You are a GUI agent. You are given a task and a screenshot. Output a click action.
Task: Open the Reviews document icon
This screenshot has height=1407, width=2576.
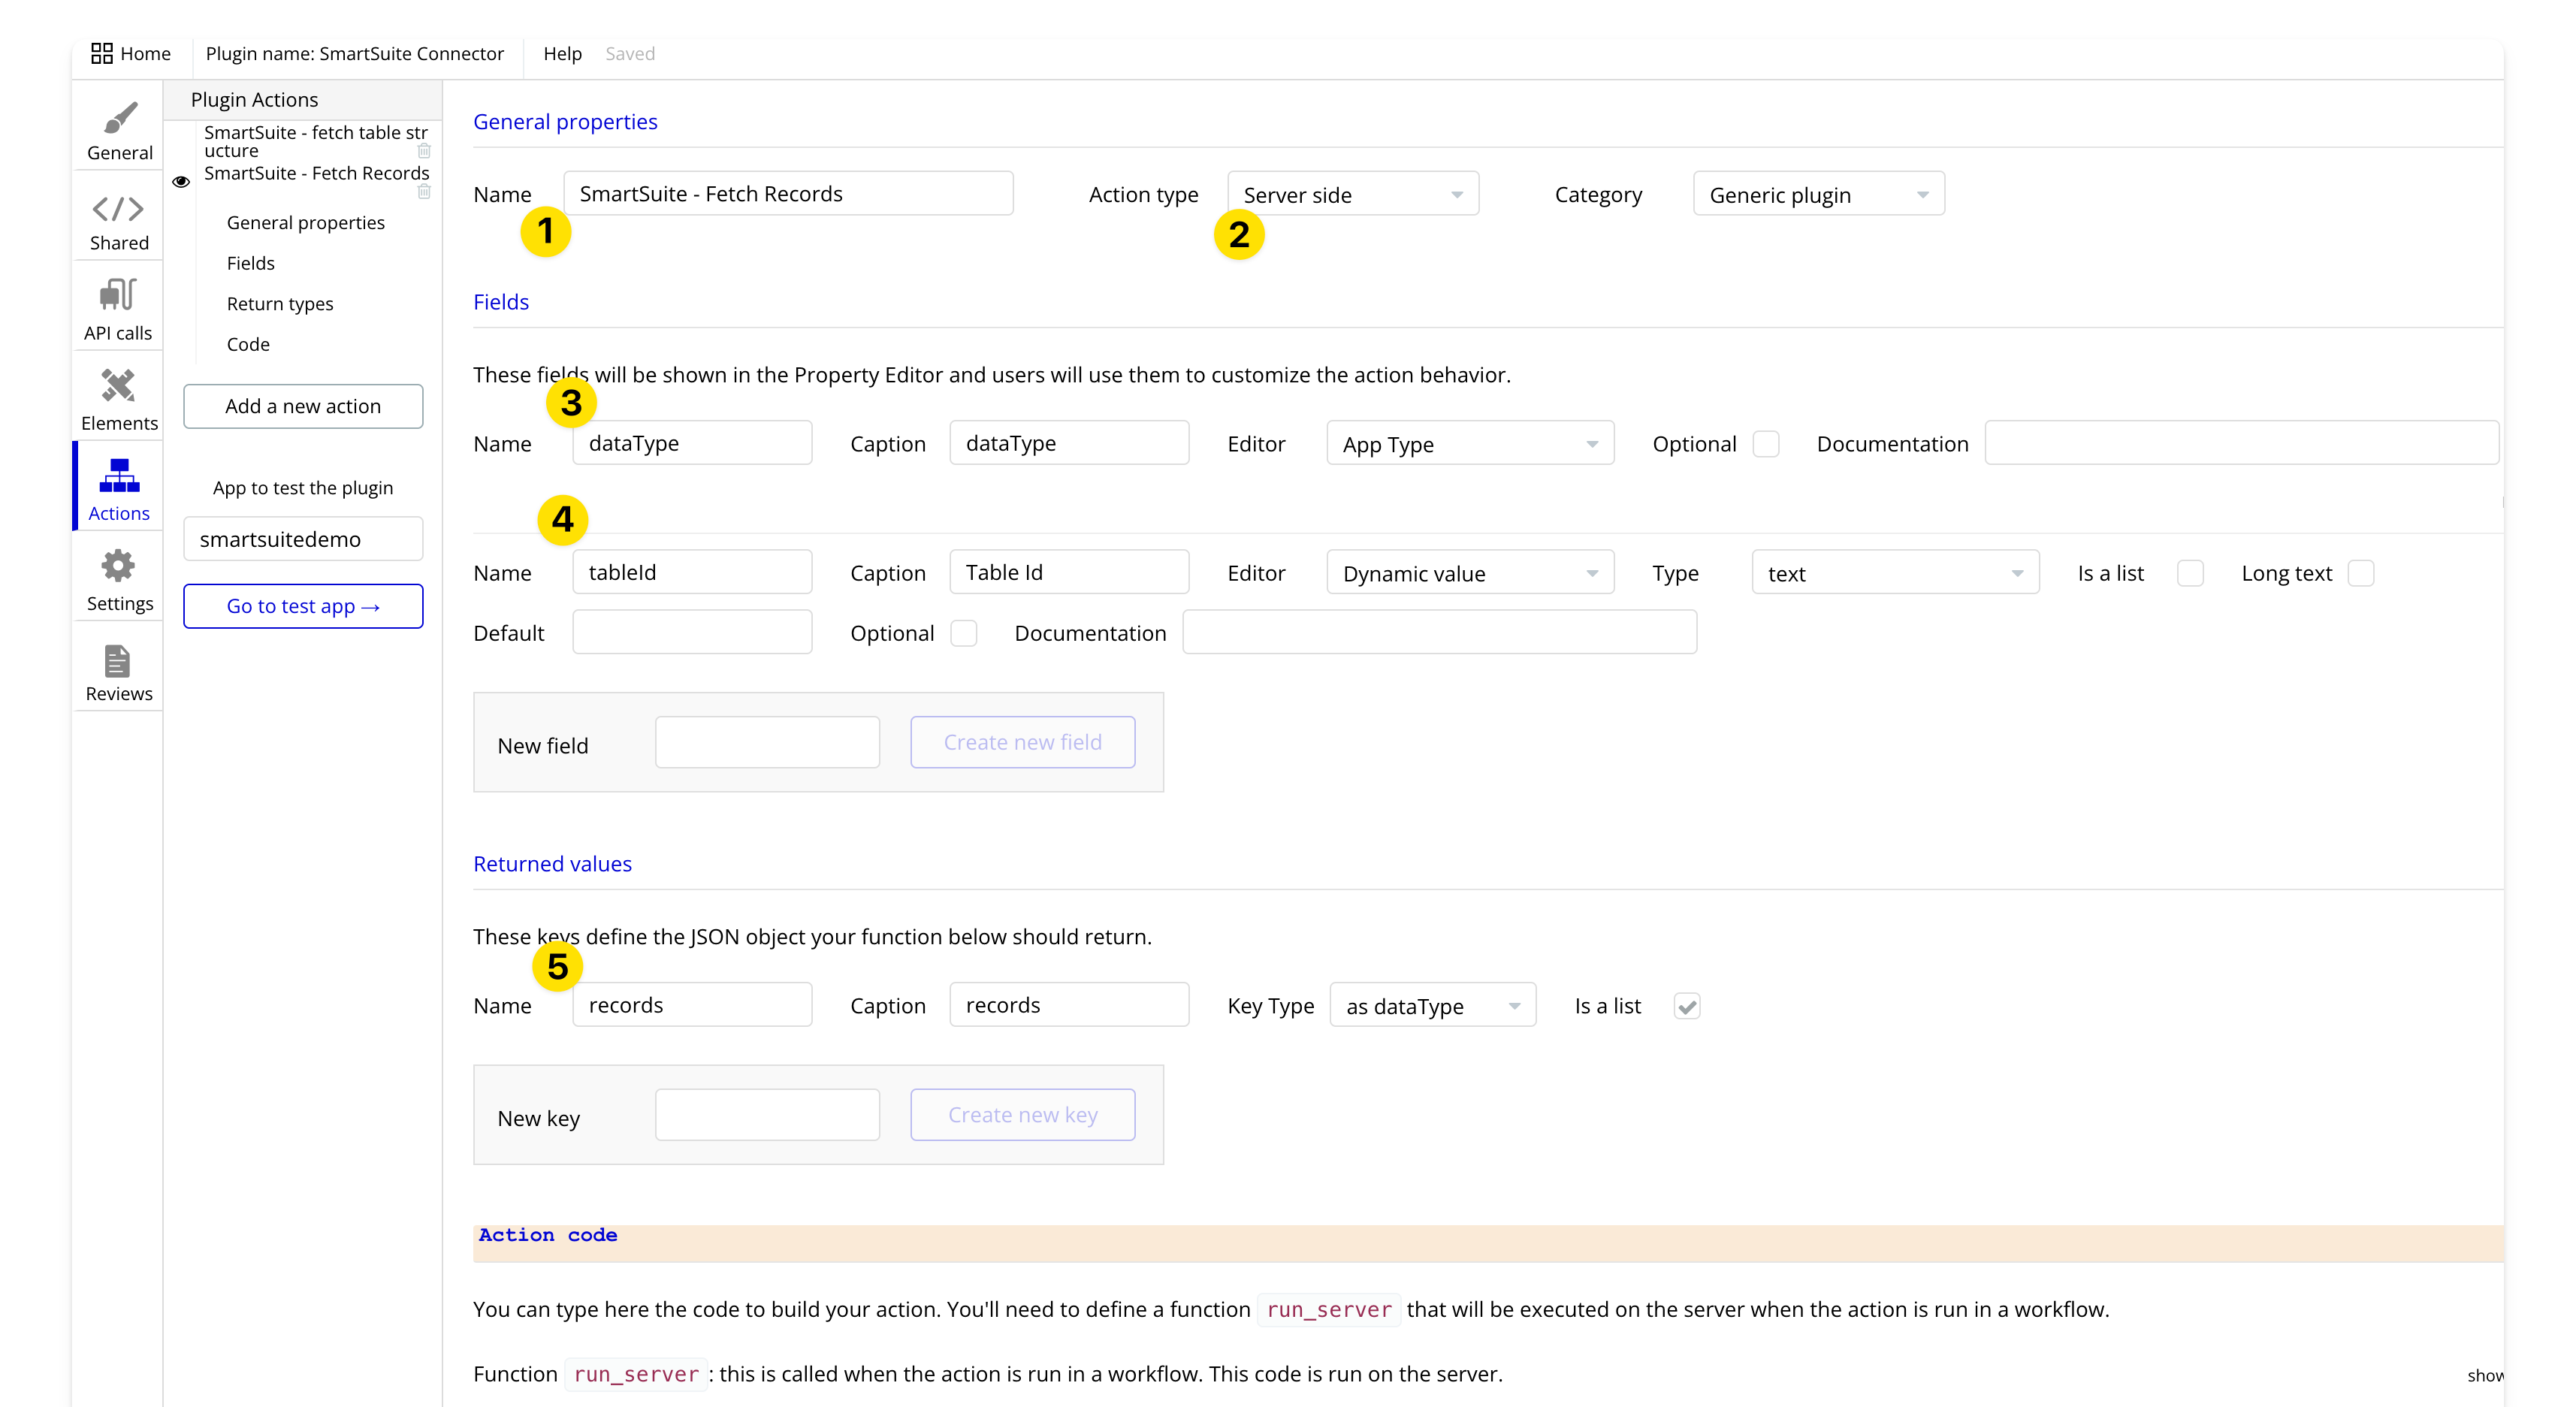pos(118,660)
